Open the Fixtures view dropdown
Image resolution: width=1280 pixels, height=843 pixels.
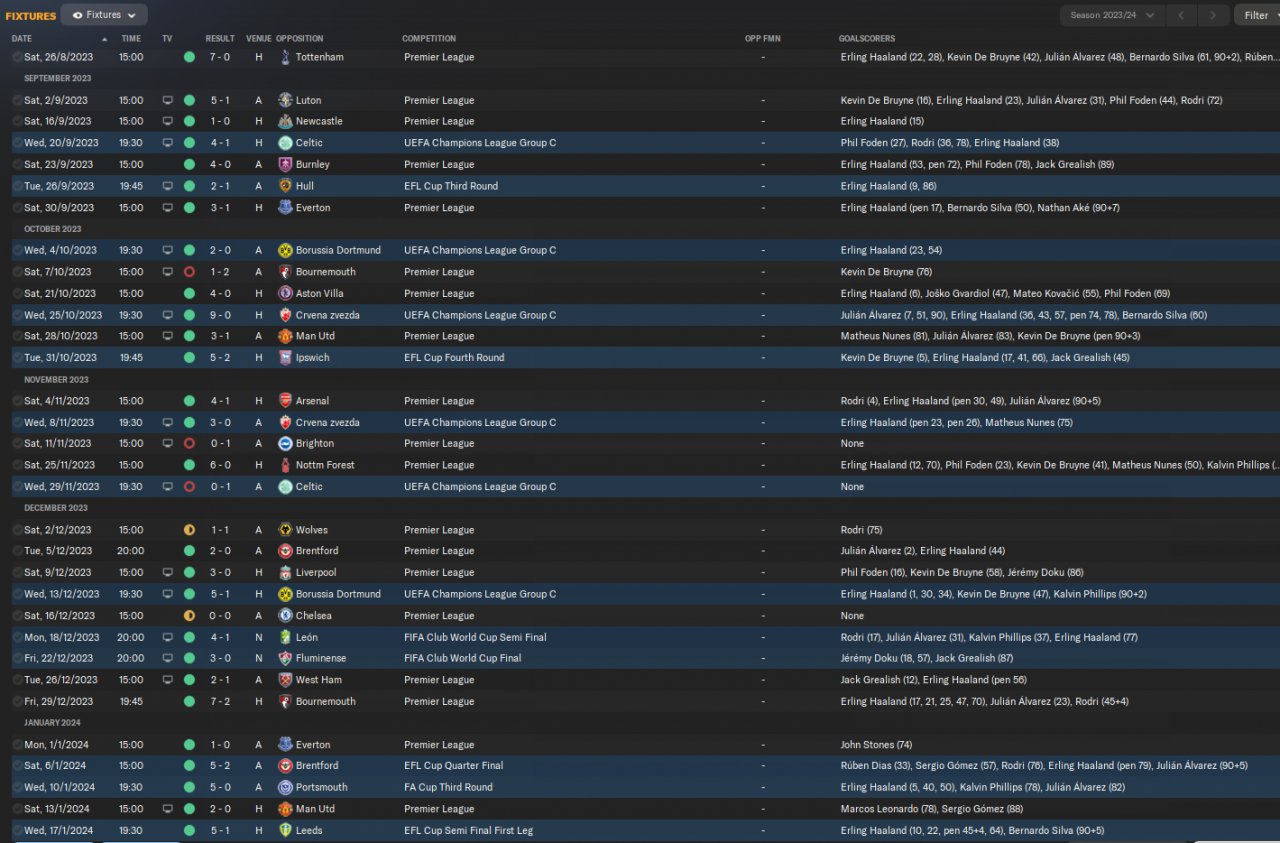pyautogui.click(x=104, y=15)
